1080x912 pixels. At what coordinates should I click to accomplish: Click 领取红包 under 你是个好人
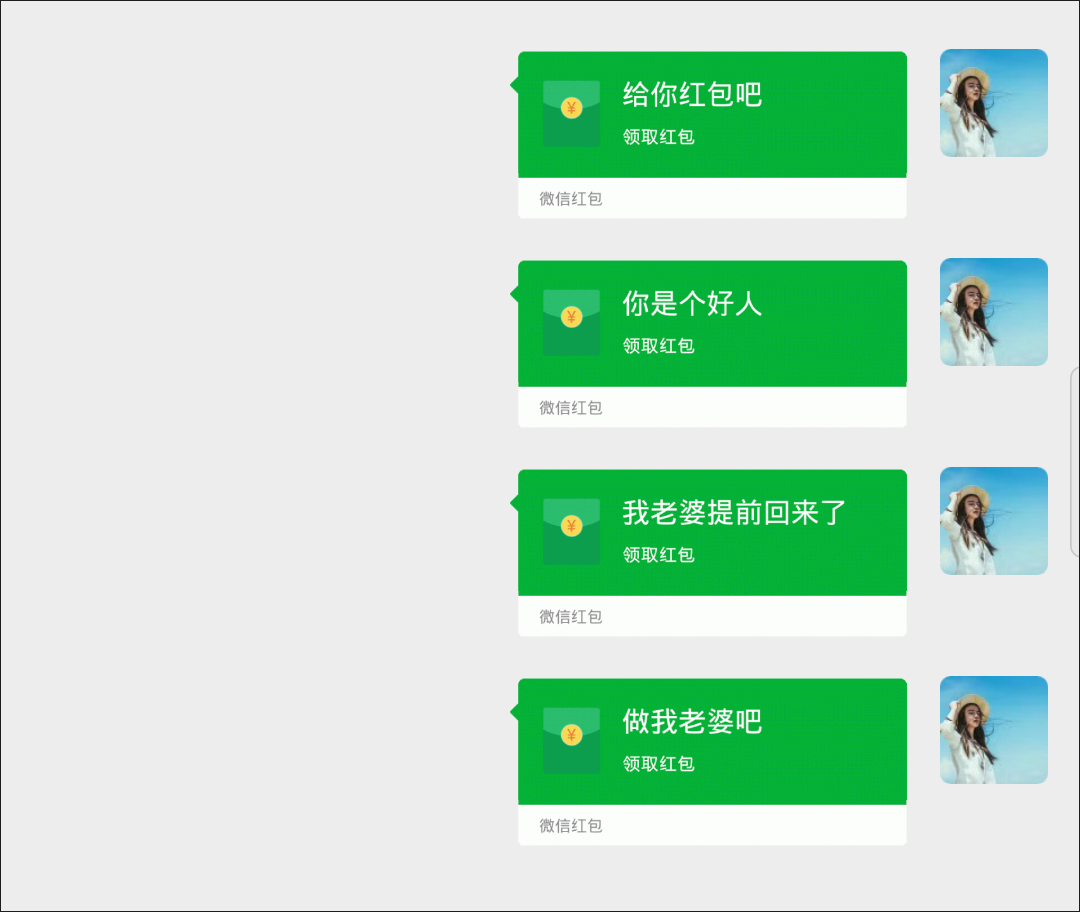click(658, 346)
